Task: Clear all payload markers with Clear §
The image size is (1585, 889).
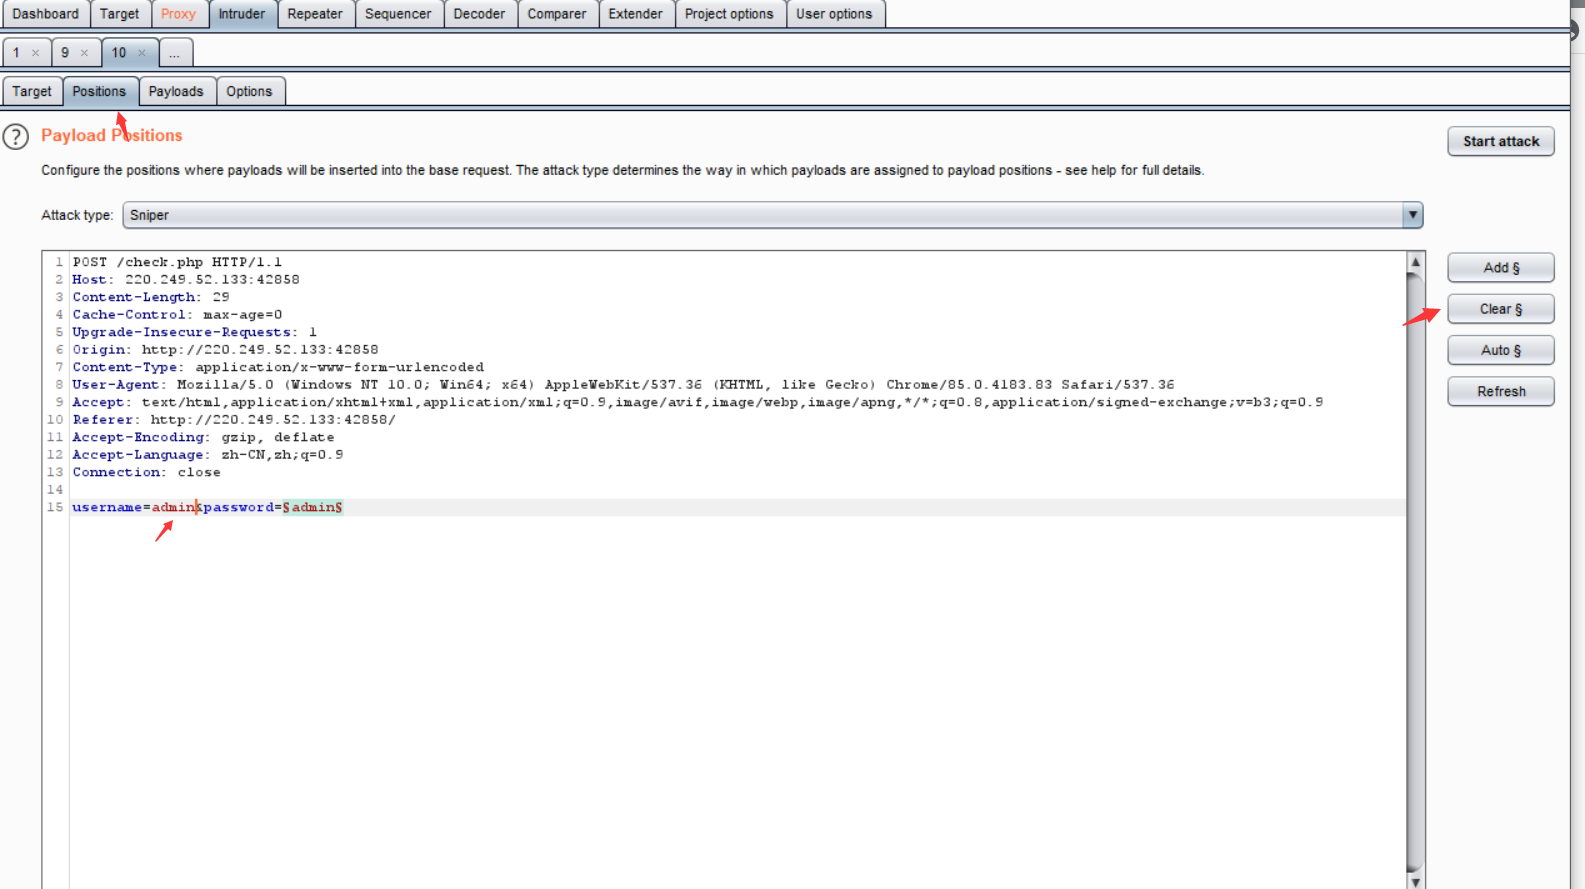Action: [1500, 309]
